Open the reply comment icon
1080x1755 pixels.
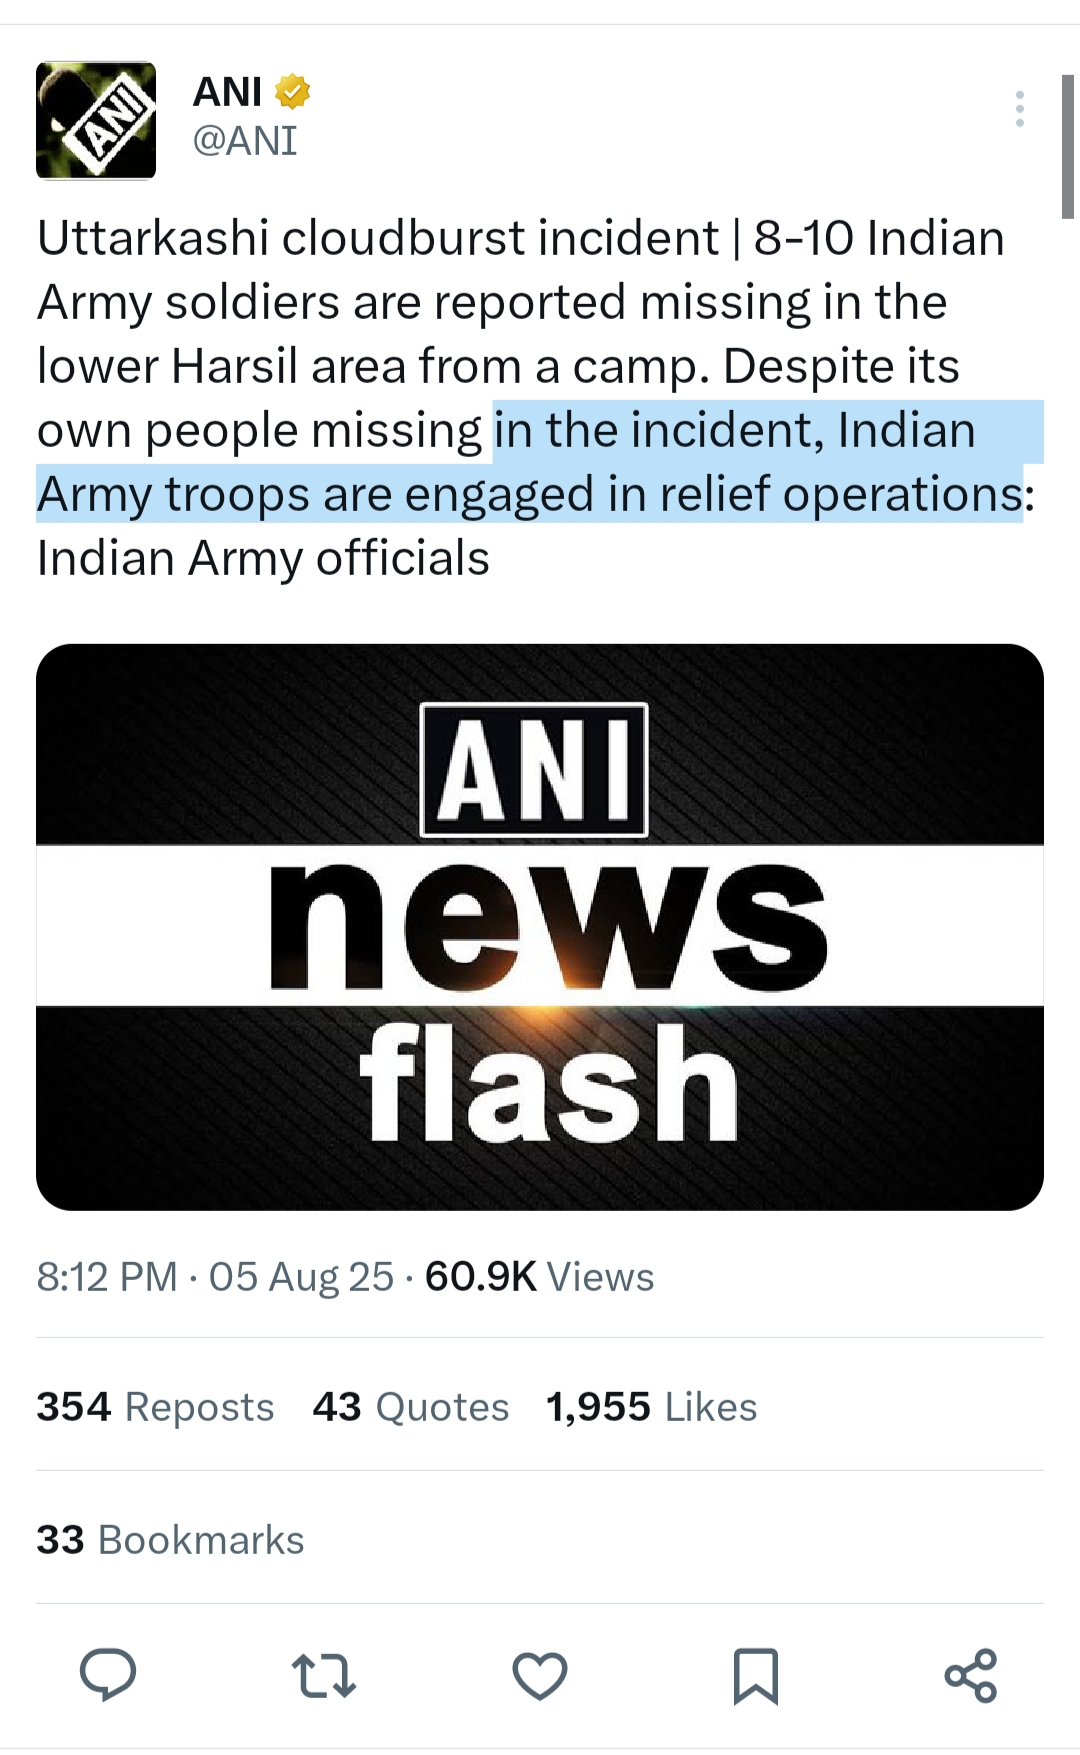(x=108, y=1674)
